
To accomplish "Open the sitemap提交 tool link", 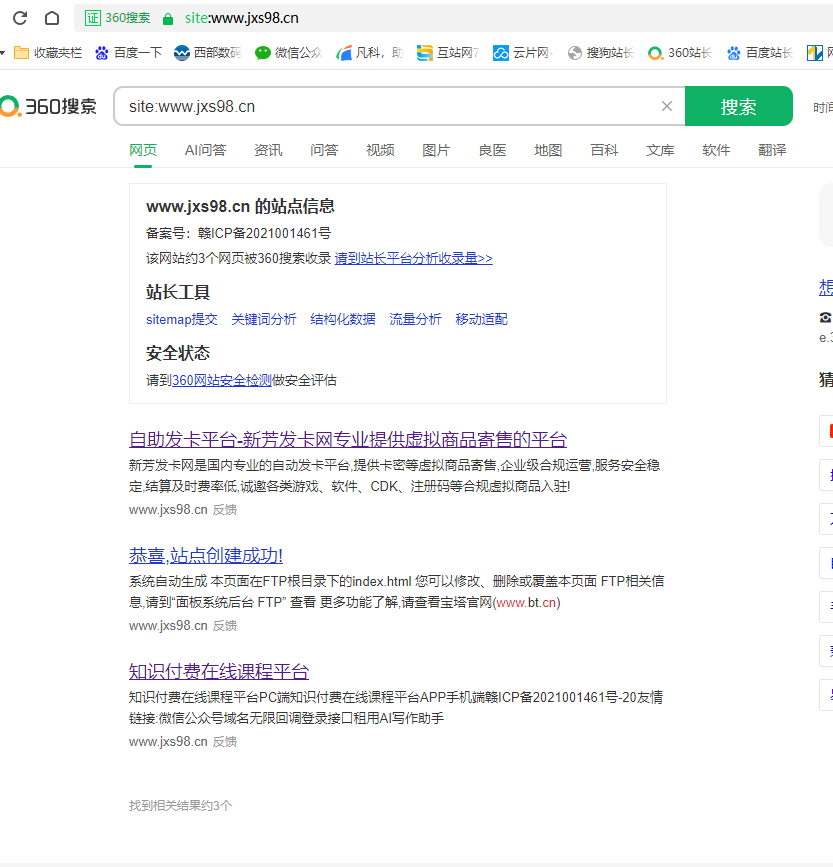I will [182, 319].
